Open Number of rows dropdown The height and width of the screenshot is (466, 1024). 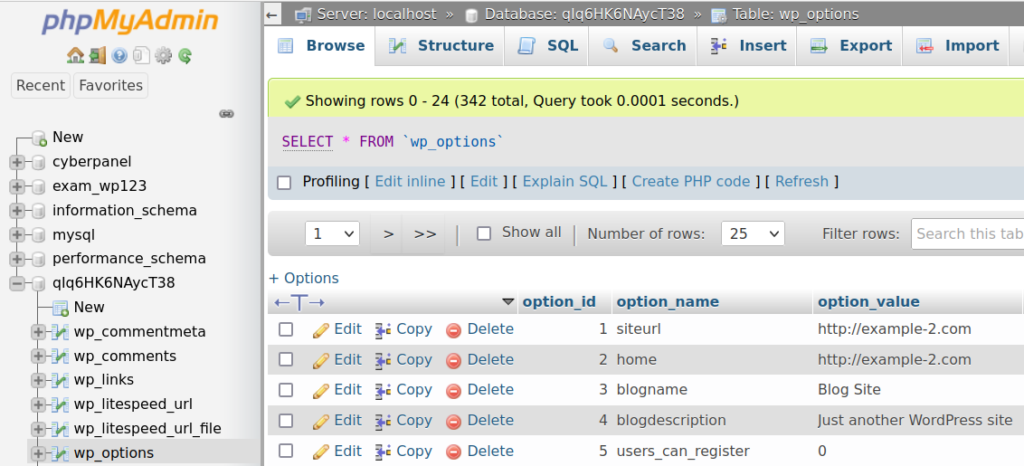(x=752, y=233)
